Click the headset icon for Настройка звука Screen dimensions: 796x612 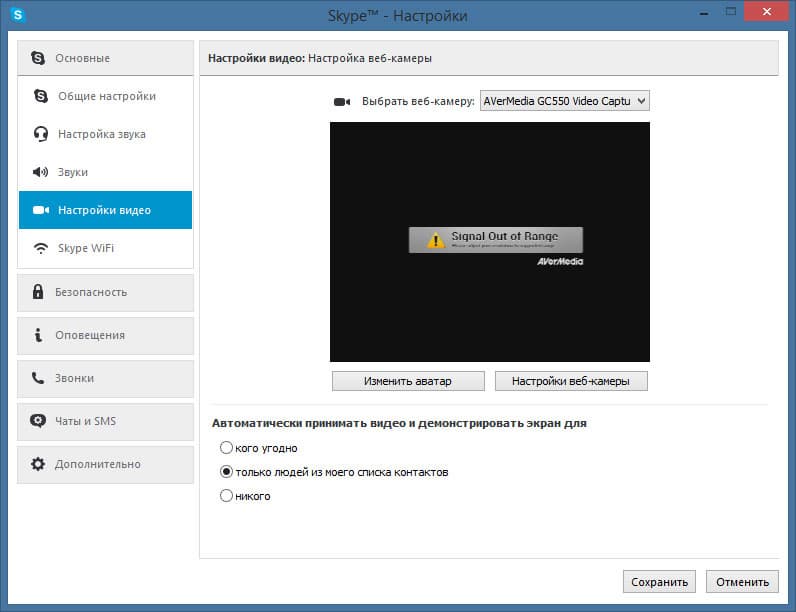tap(41, 134)
